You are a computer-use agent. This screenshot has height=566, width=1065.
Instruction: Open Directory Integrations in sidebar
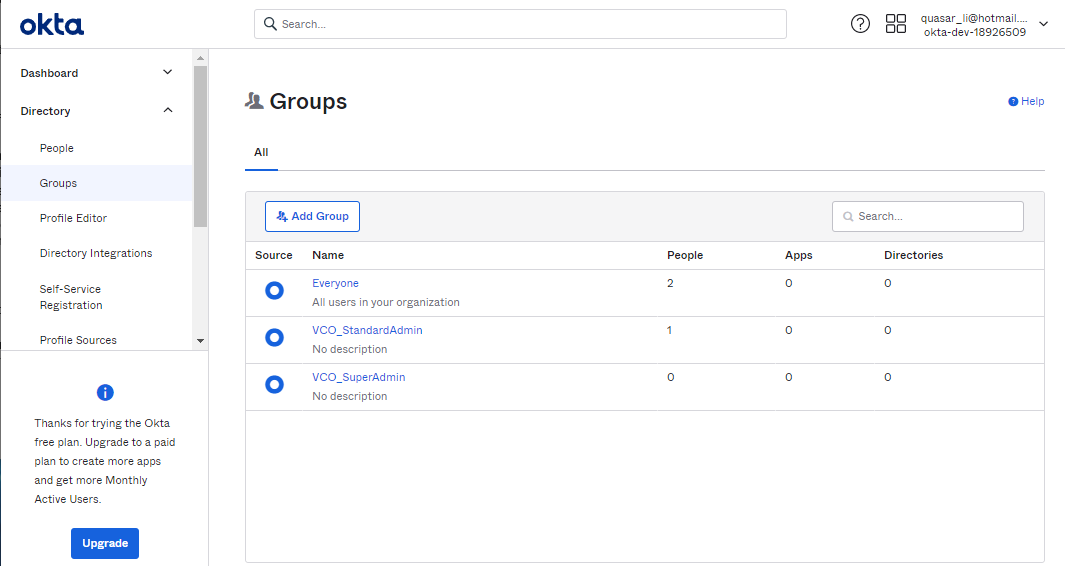point(96,253)
